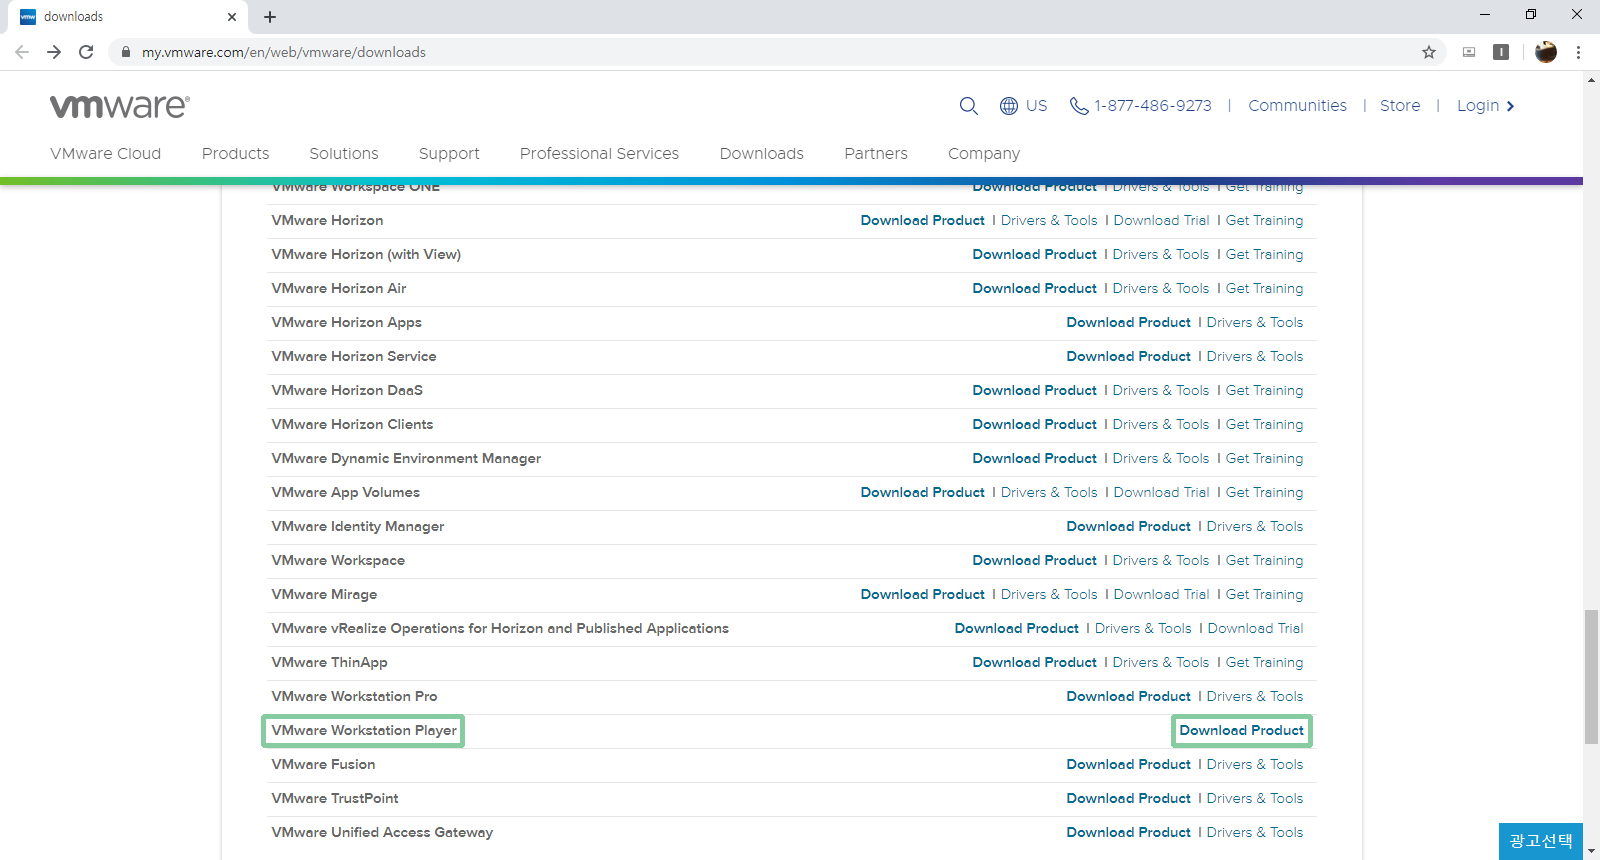
Task: Click the page vertical scrollbar thumb
Action: 1591,677
